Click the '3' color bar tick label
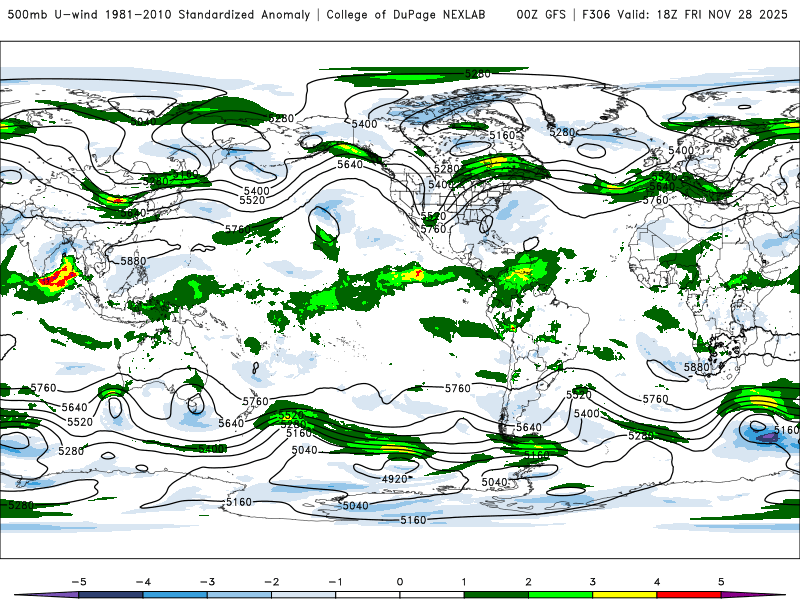This screenshot has width=800, height=600. pos(592,582)
